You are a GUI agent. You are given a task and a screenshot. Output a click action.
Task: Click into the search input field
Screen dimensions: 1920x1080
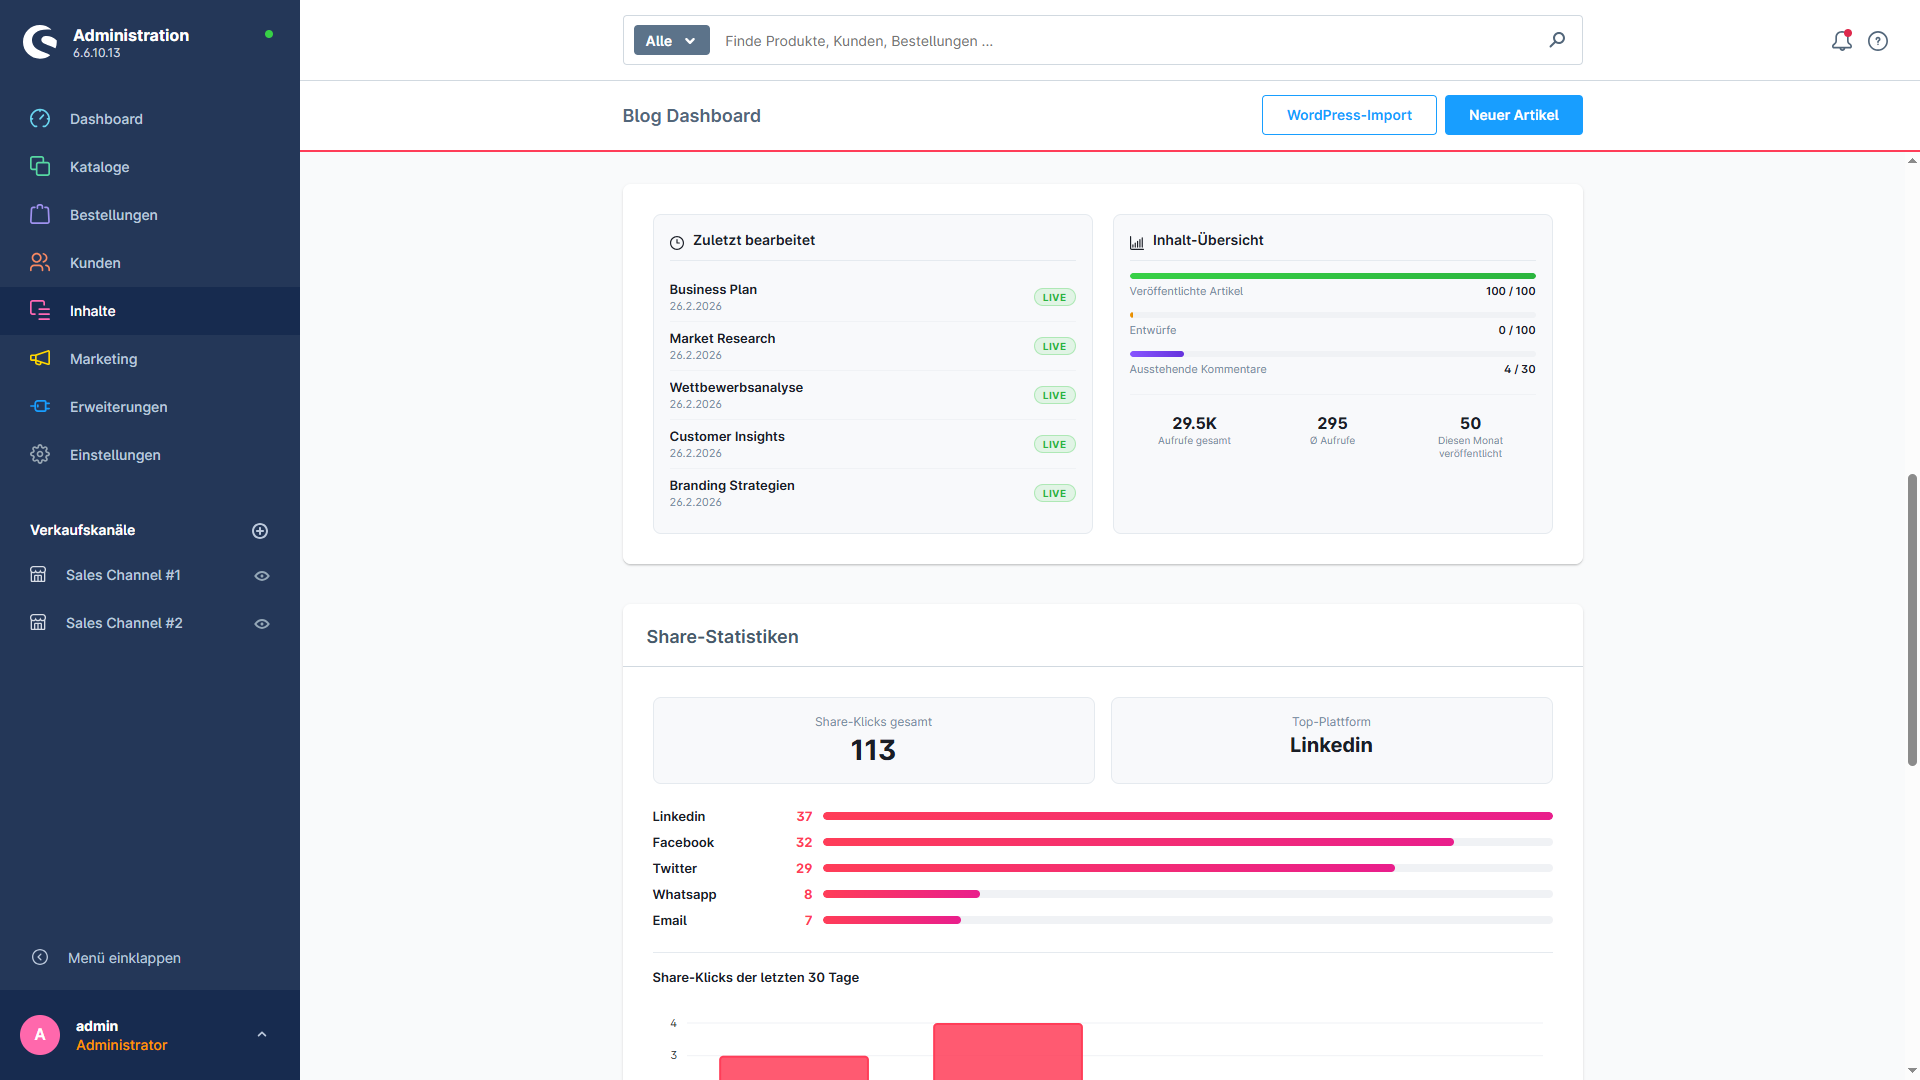coord(1130,41)
